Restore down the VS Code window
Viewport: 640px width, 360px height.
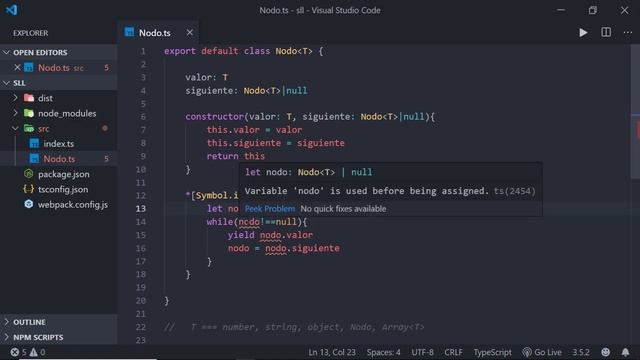pos(593,10)
